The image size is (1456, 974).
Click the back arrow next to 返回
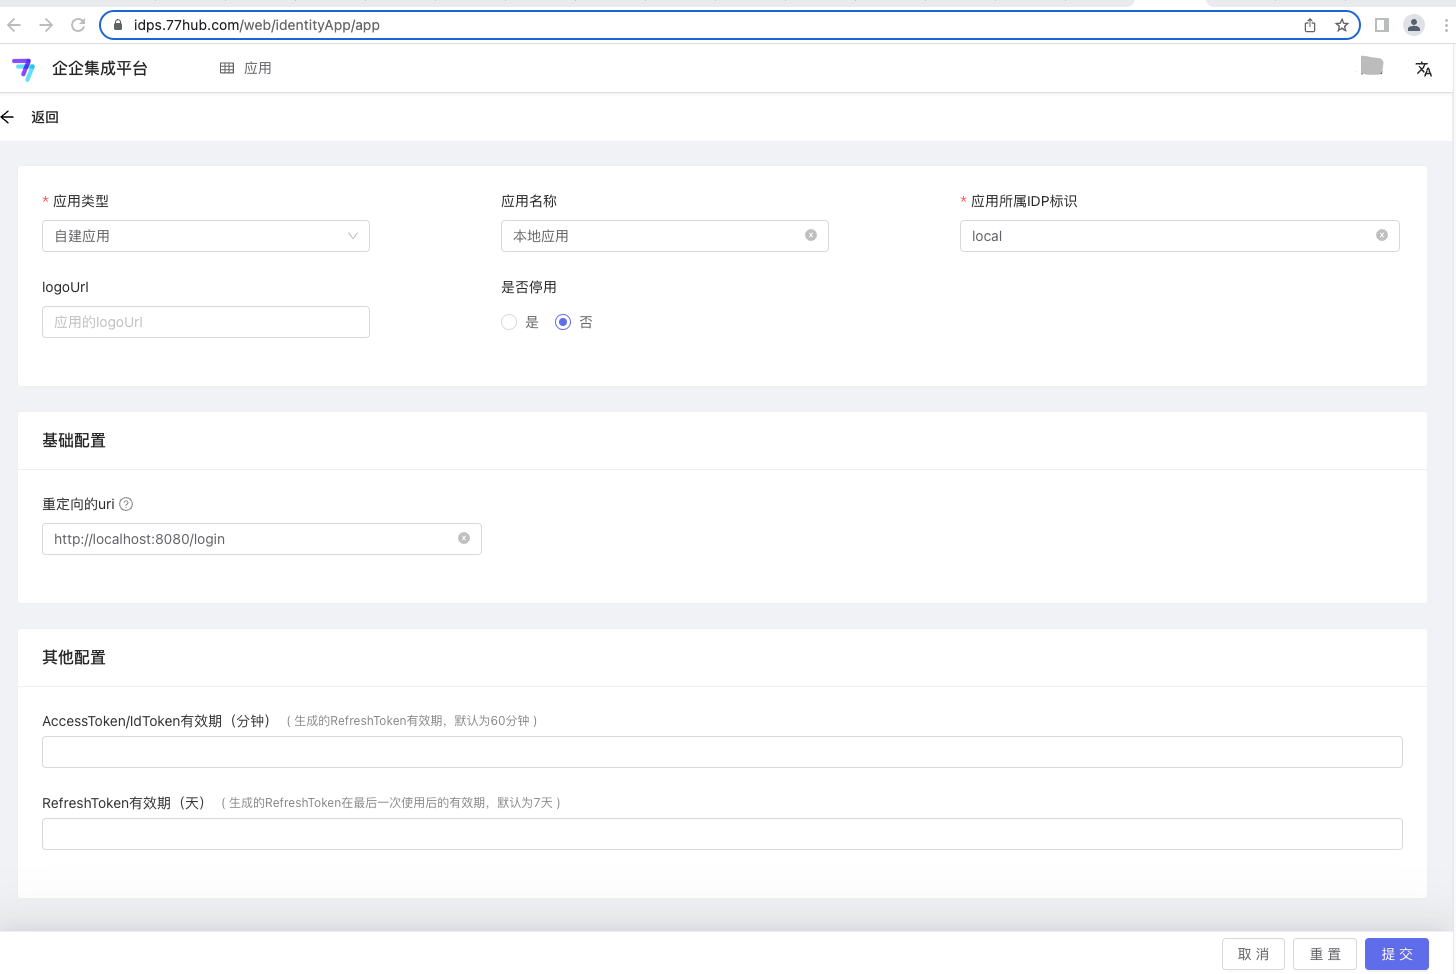(8, 117)
